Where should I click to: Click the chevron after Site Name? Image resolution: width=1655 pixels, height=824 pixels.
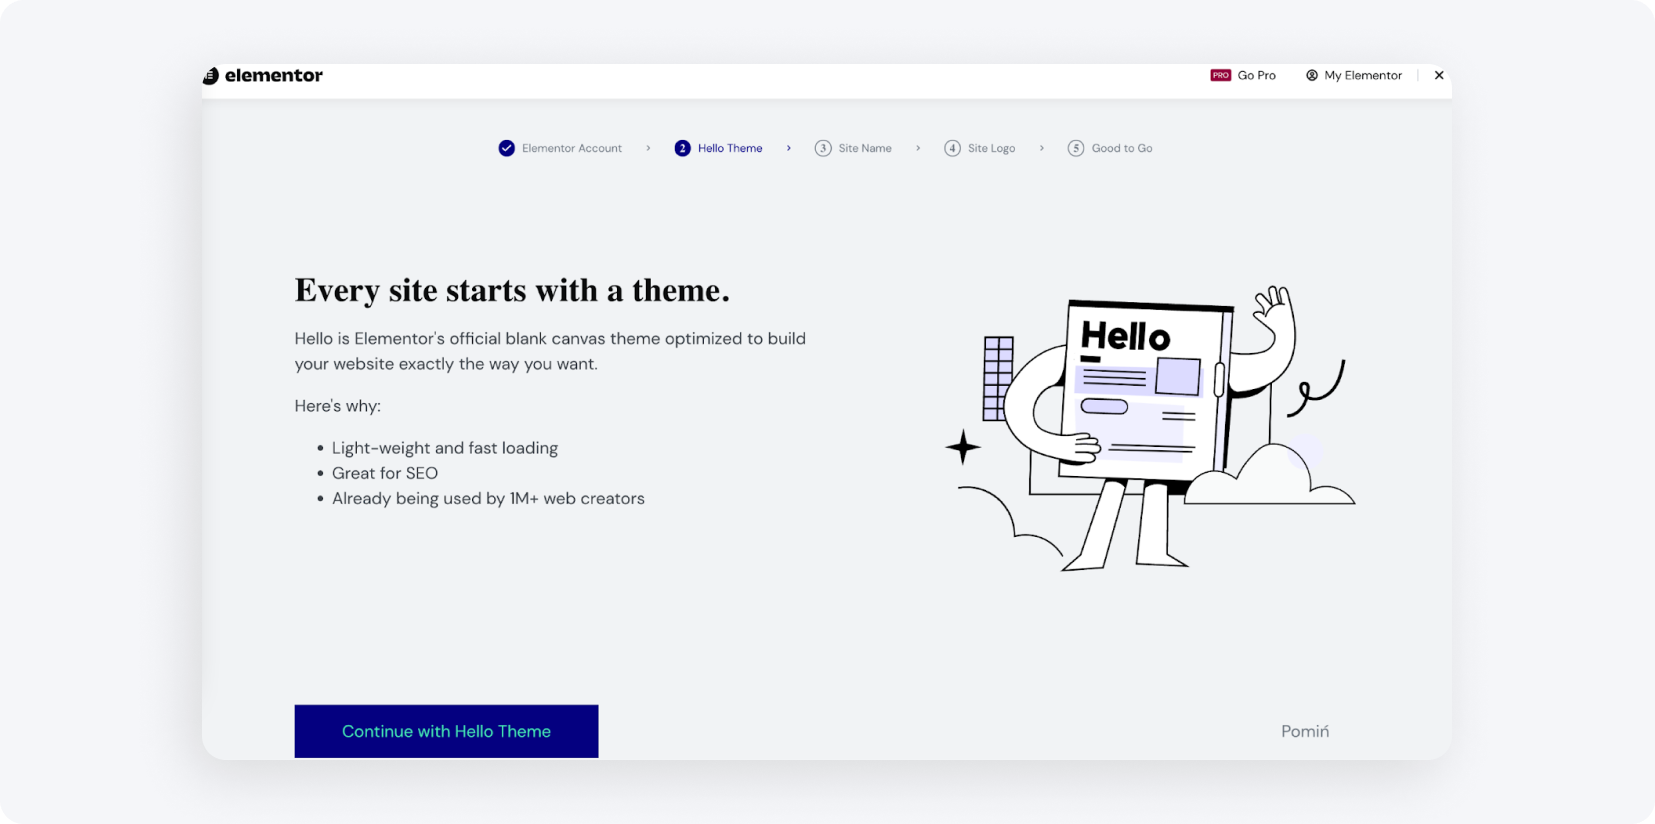pos(918,148)
